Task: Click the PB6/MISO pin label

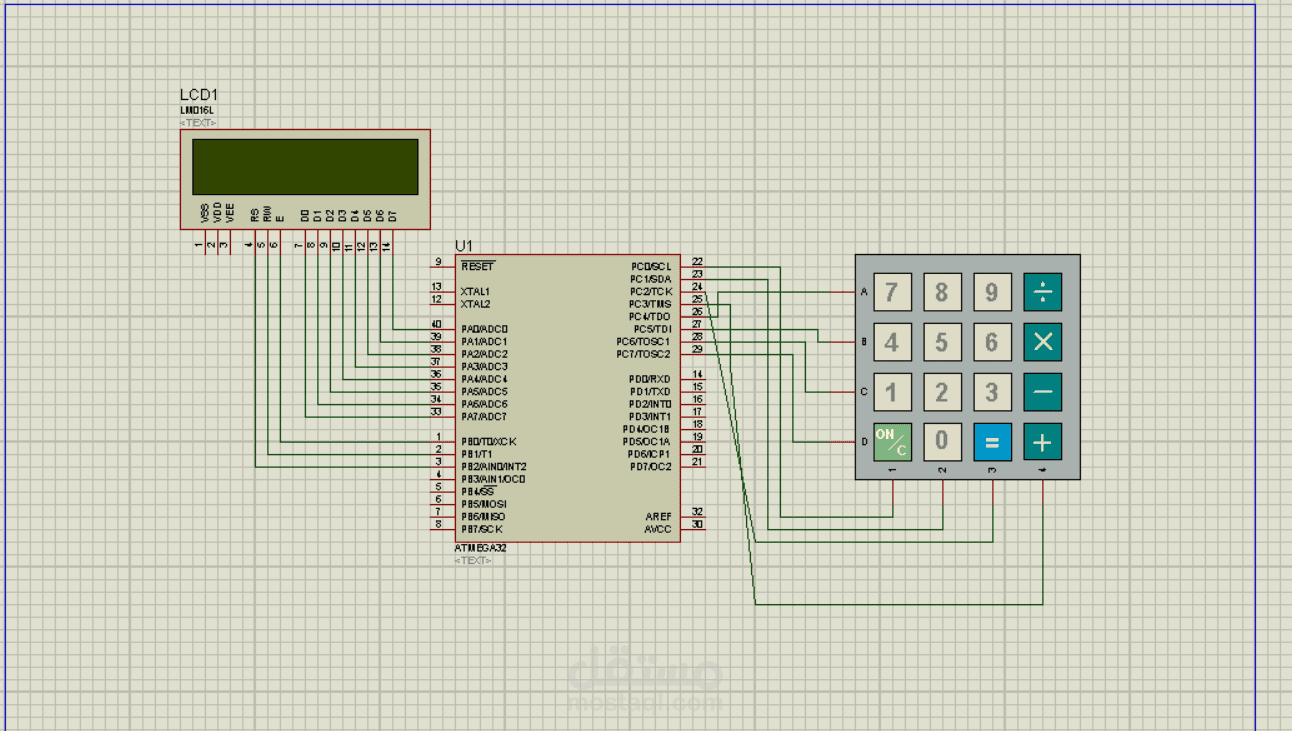Action: pyautogui.click(x=484, y=516)
